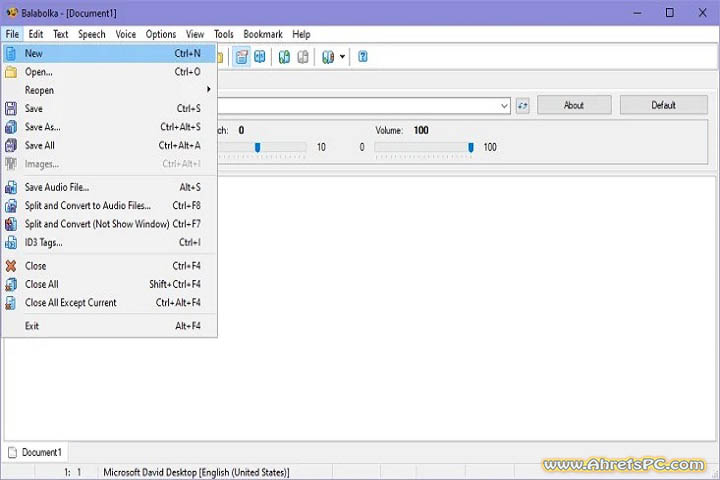Open the Help menu
This screenshot has width=720, height=480.
coord(302,34)
